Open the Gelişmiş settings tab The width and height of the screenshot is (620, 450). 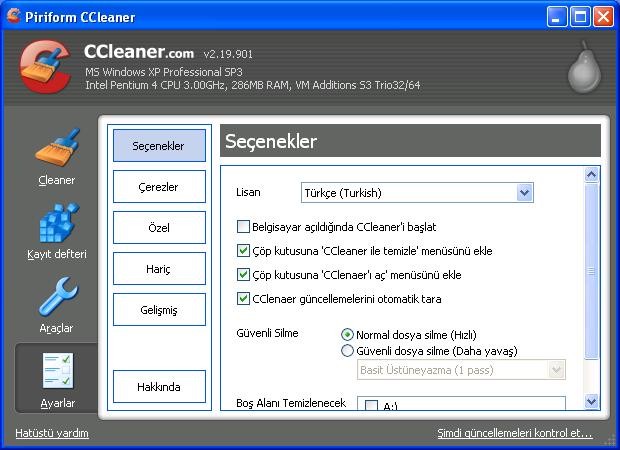pyautogui.click(x=159, y=310)
